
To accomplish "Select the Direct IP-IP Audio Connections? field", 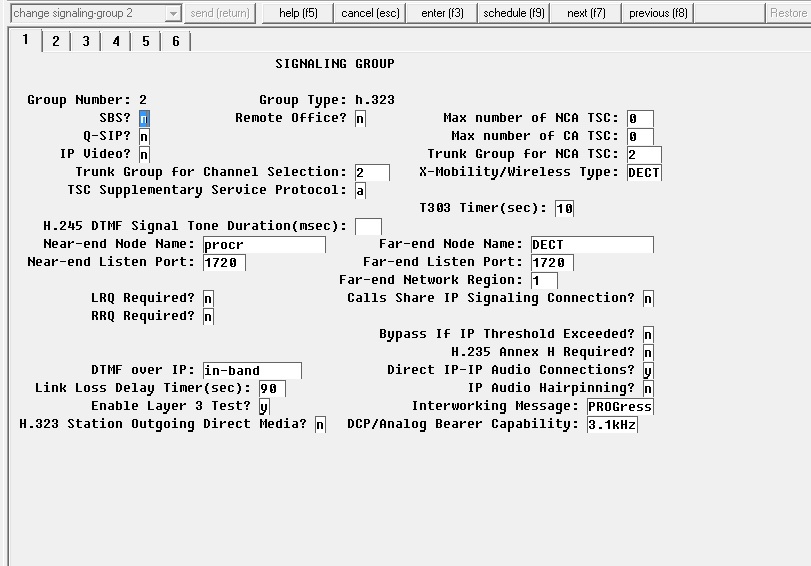I will pos(648,370).
